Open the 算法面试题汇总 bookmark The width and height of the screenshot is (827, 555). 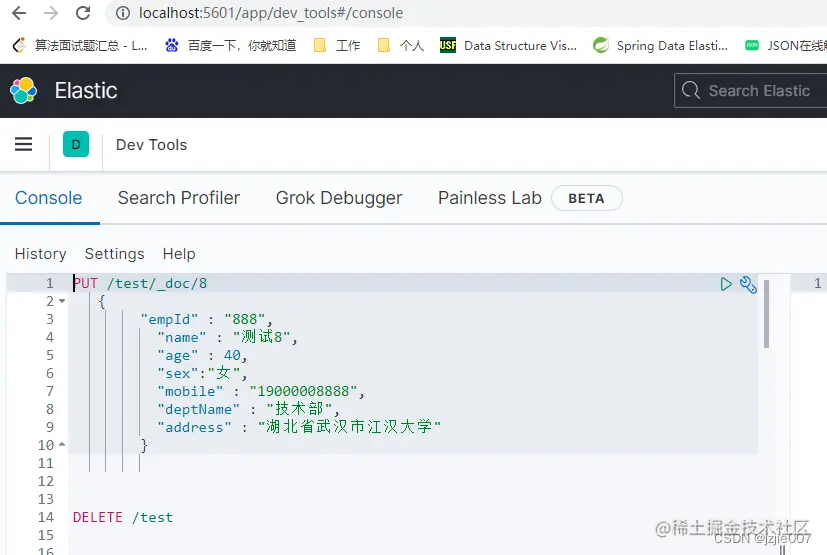click(80, 46)
